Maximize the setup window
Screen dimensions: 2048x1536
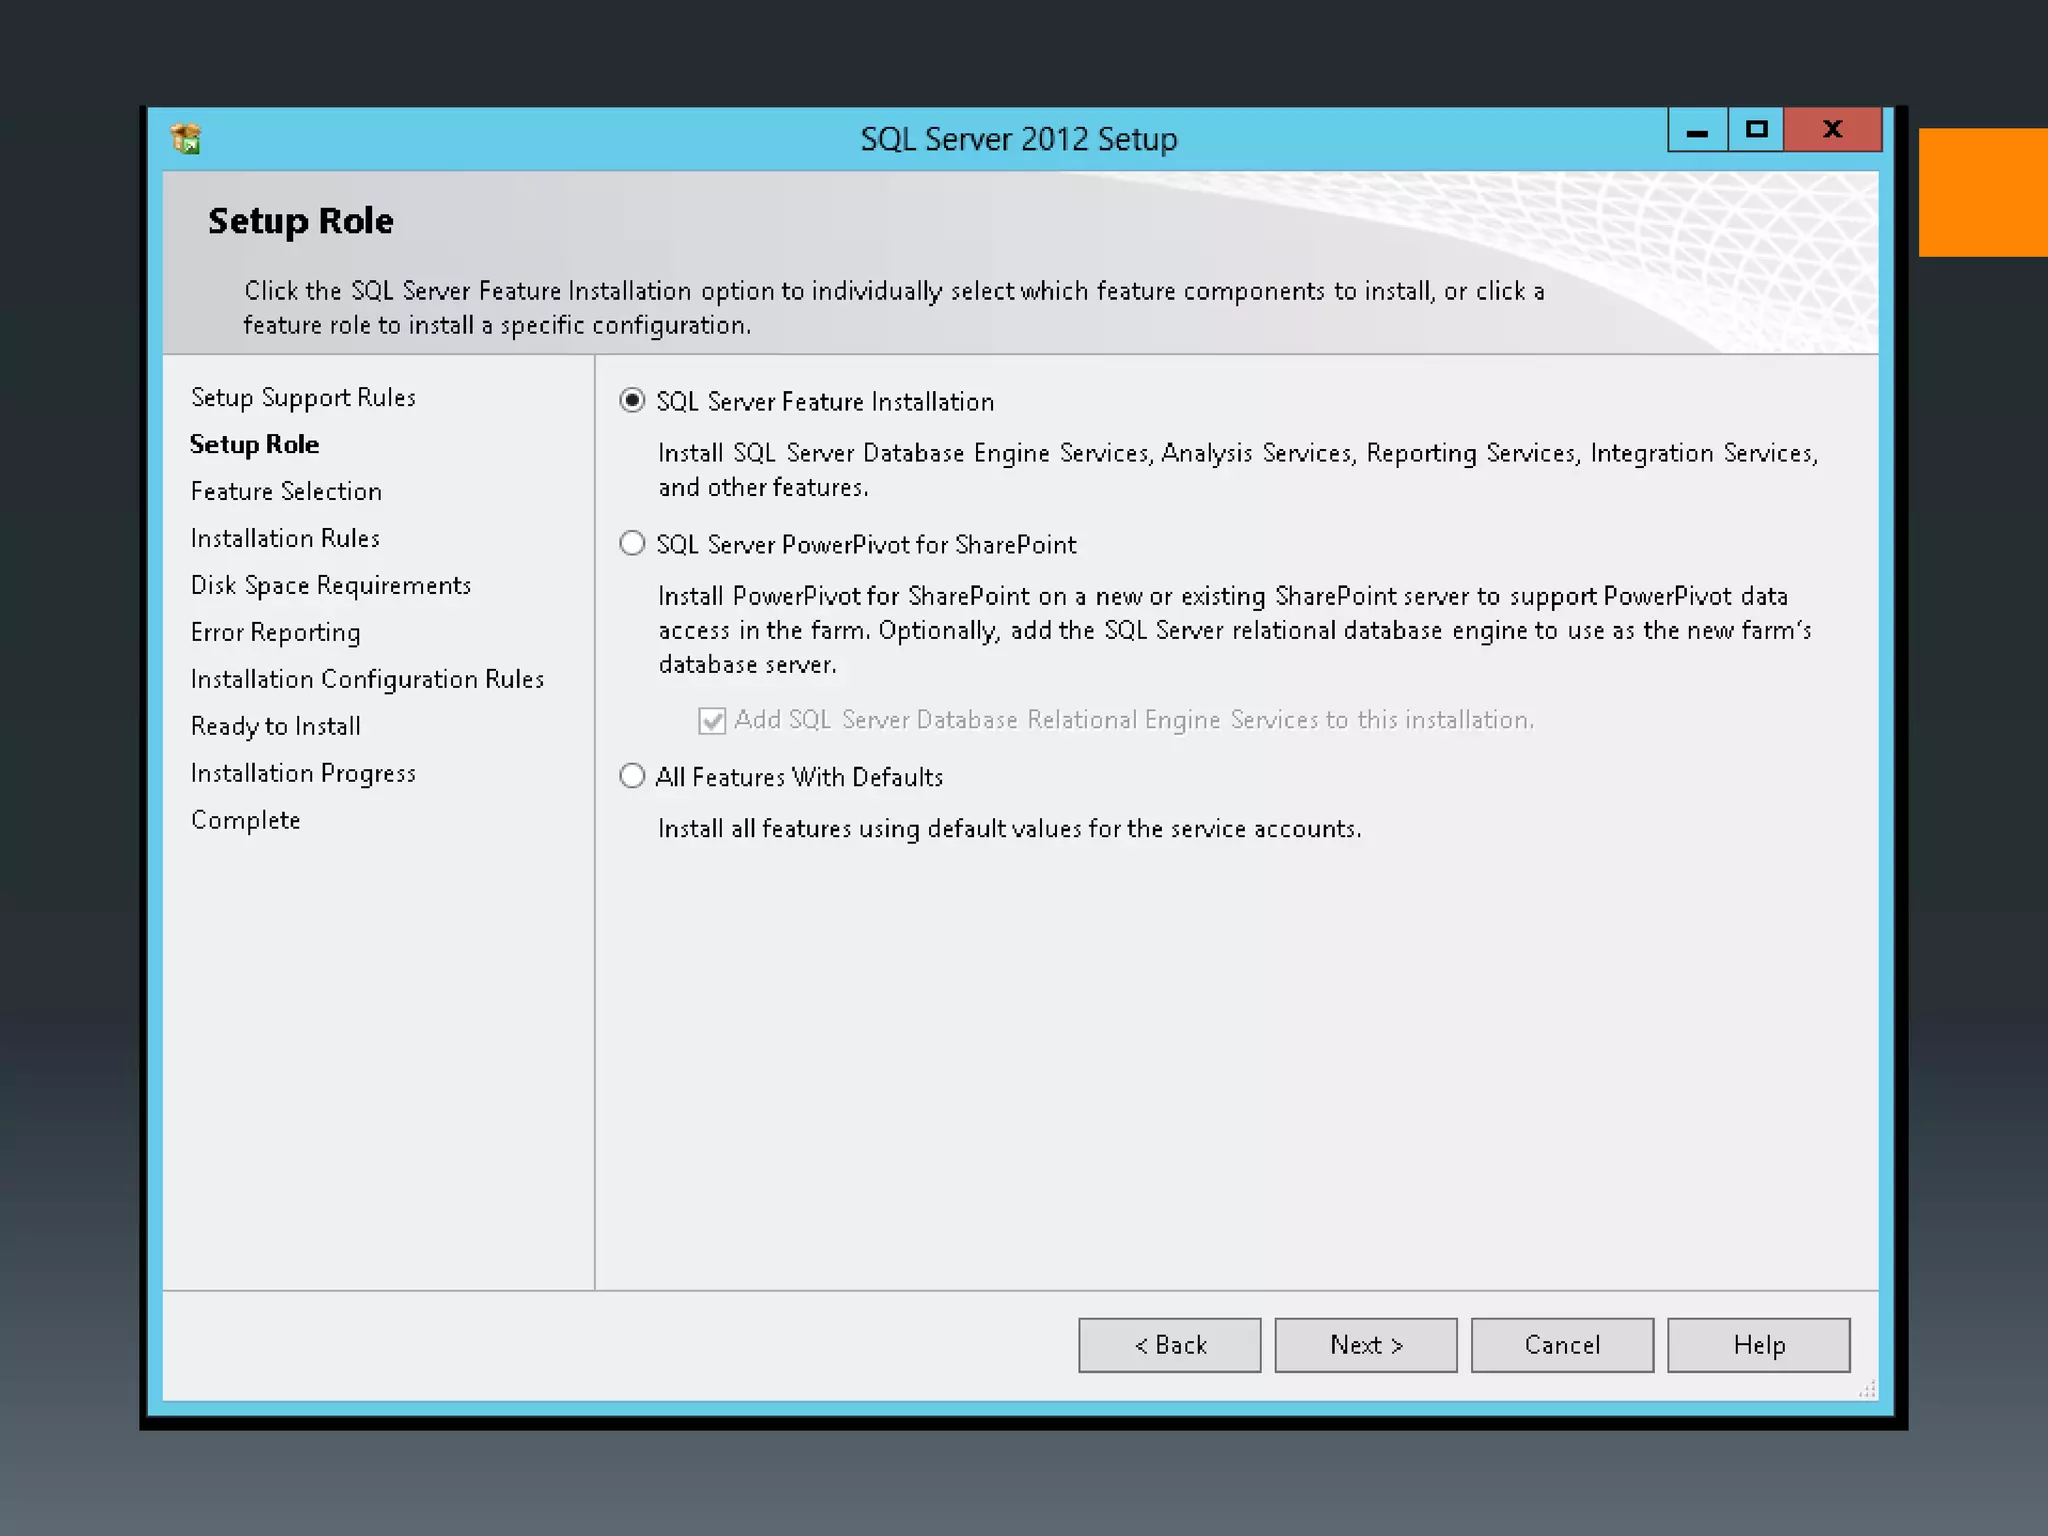pyautogui.click(x=1756, y=130)
